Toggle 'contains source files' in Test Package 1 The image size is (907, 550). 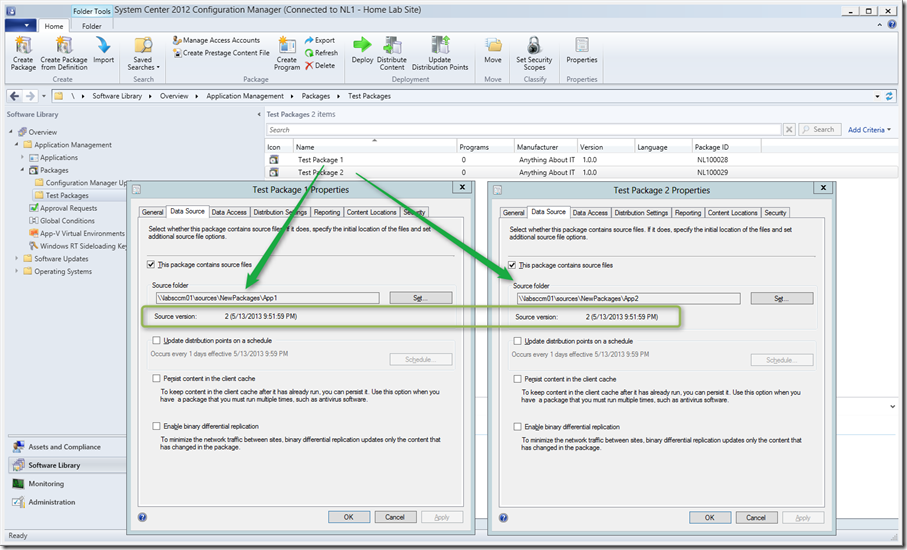[151, 264]
